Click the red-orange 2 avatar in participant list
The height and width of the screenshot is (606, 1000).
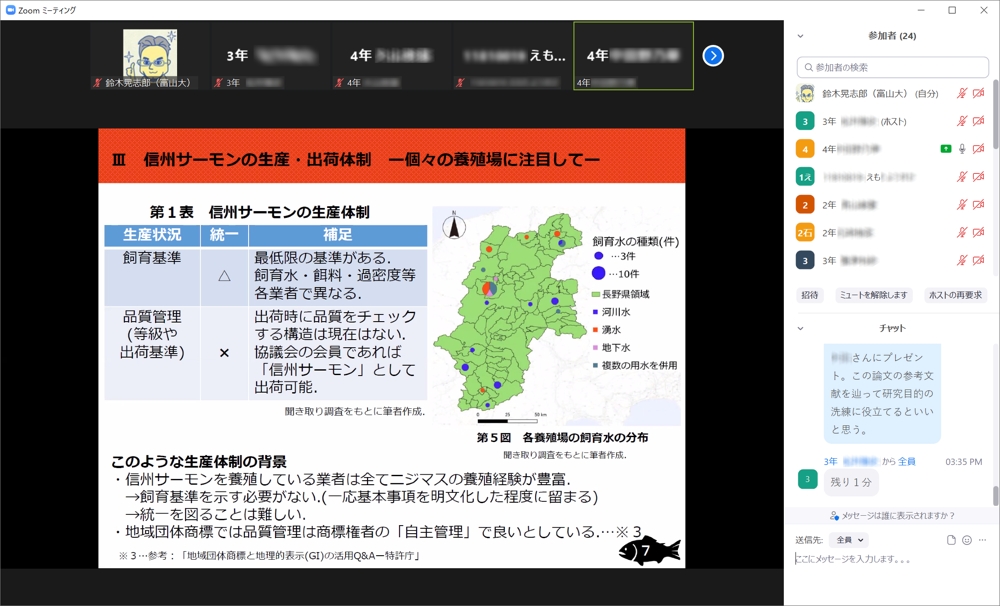805,205
